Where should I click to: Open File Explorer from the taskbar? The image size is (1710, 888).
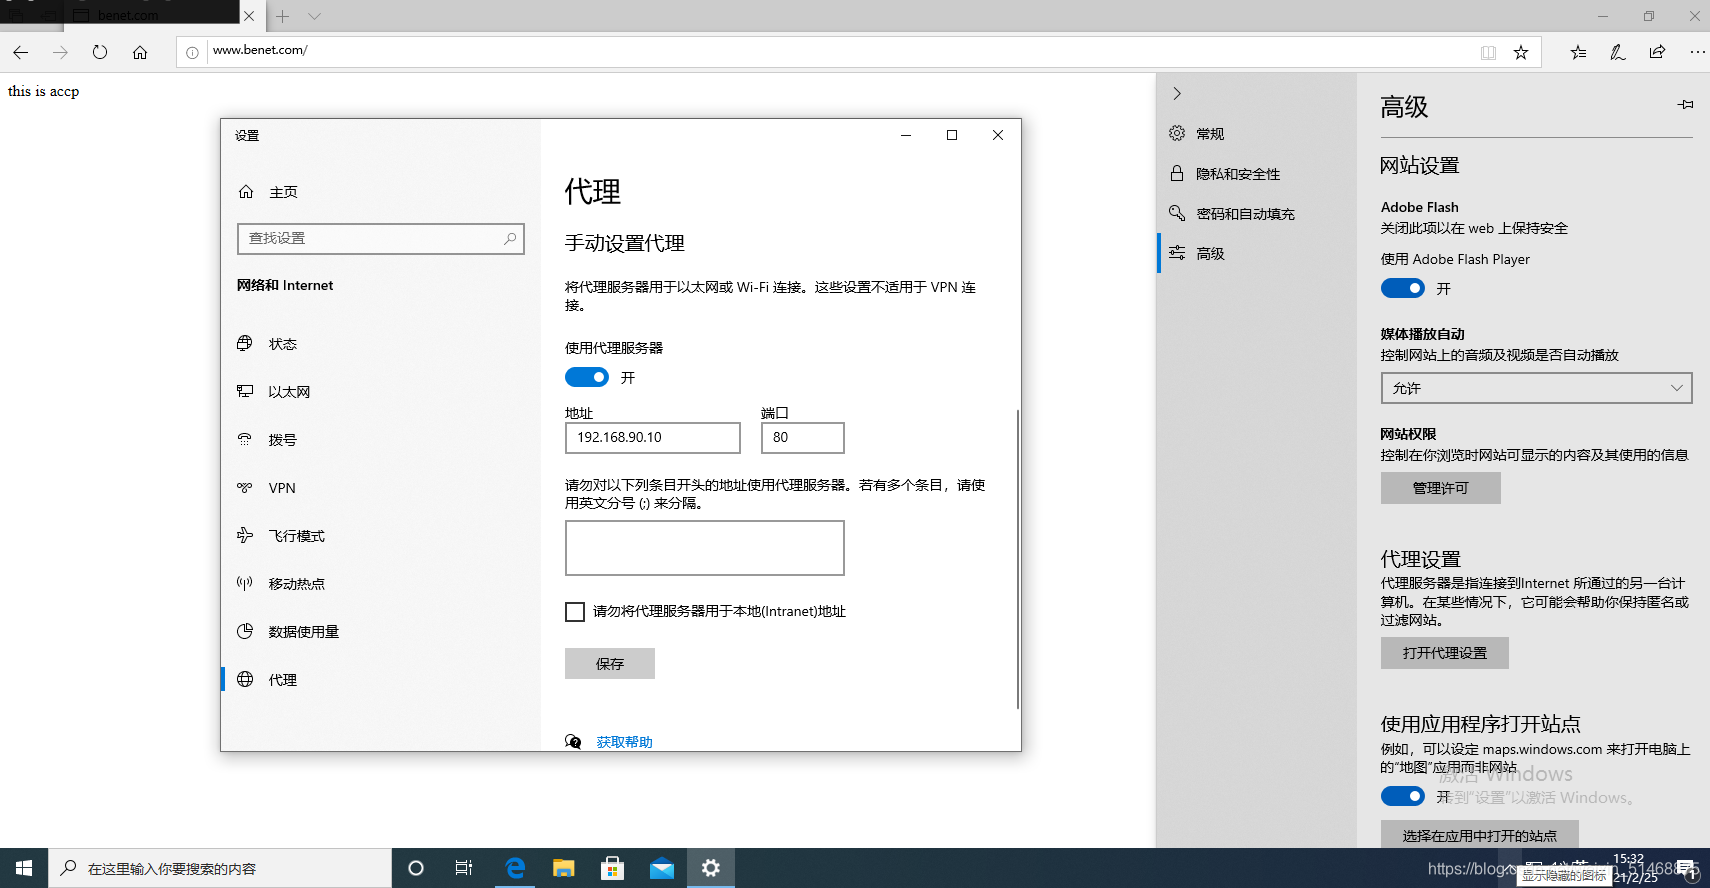tap(564, 868)
